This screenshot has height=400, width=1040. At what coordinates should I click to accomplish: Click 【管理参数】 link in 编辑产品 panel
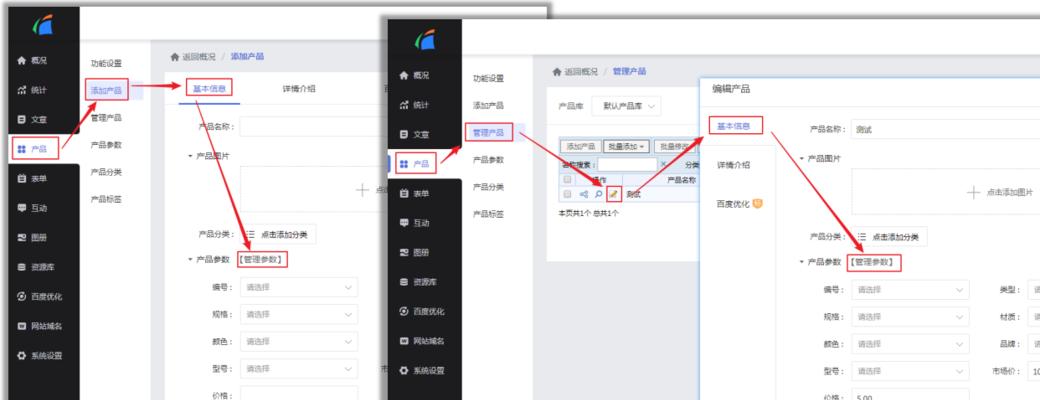pyautogui.click(x=874, y=263)
